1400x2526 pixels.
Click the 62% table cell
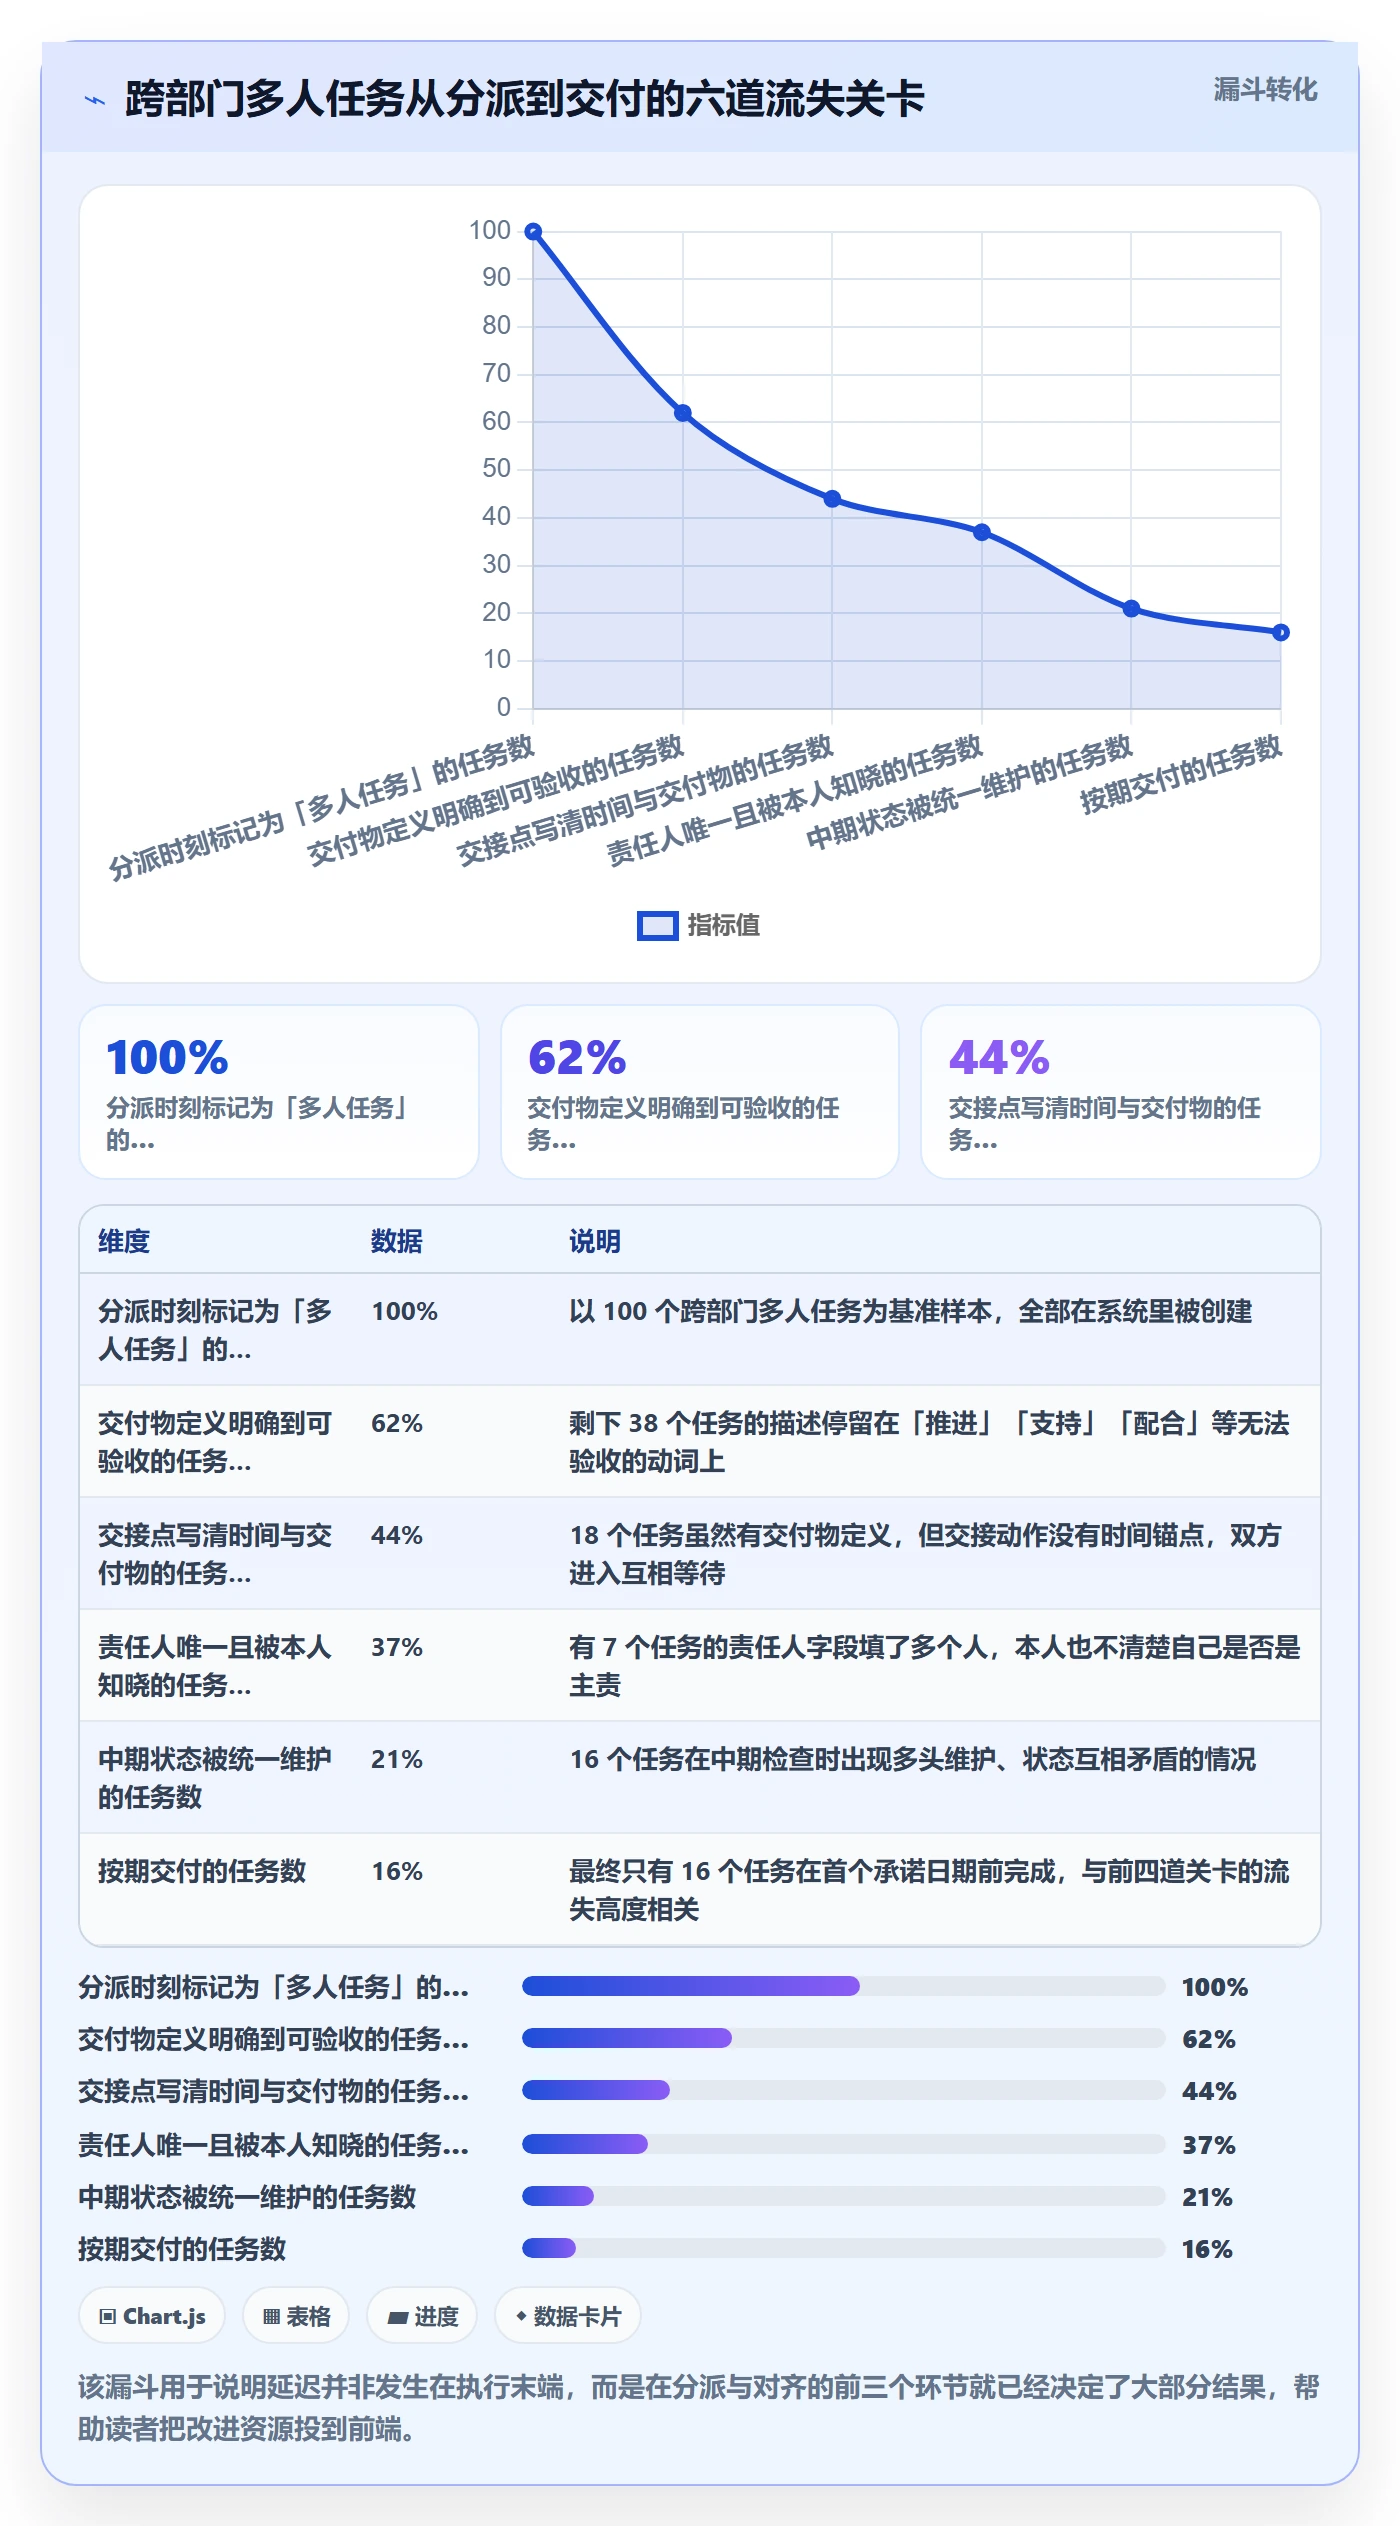tap(397, 1423)
